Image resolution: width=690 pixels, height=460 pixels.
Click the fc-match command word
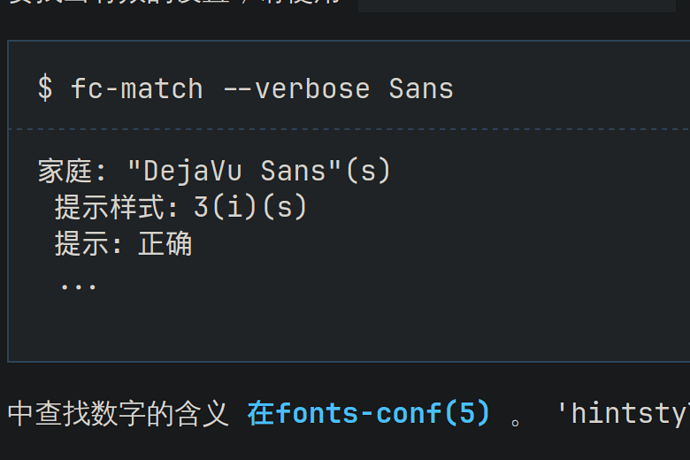[x=137, y=88]
